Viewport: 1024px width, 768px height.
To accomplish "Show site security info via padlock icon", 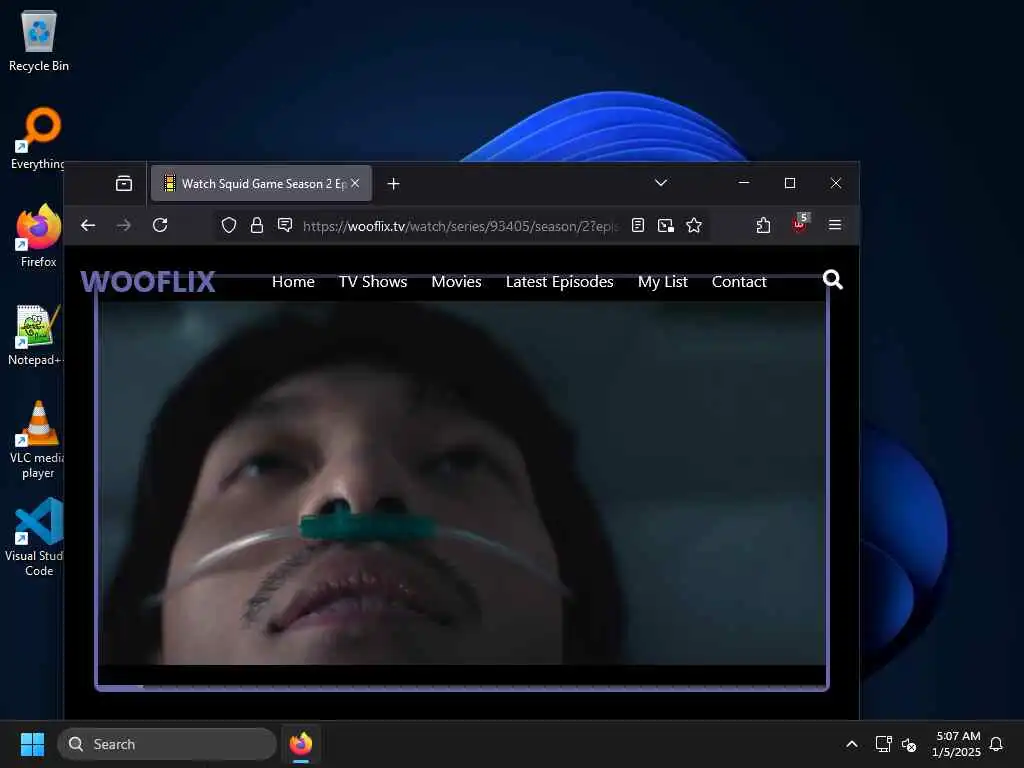I will point(257,225).
